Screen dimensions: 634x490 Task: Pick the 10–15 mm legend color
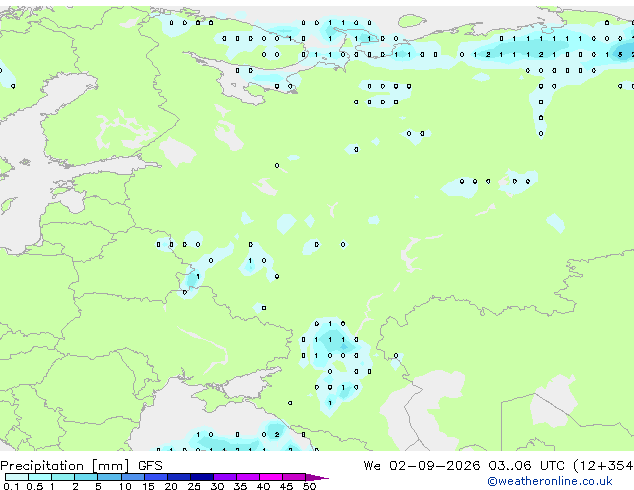point(133,477)
